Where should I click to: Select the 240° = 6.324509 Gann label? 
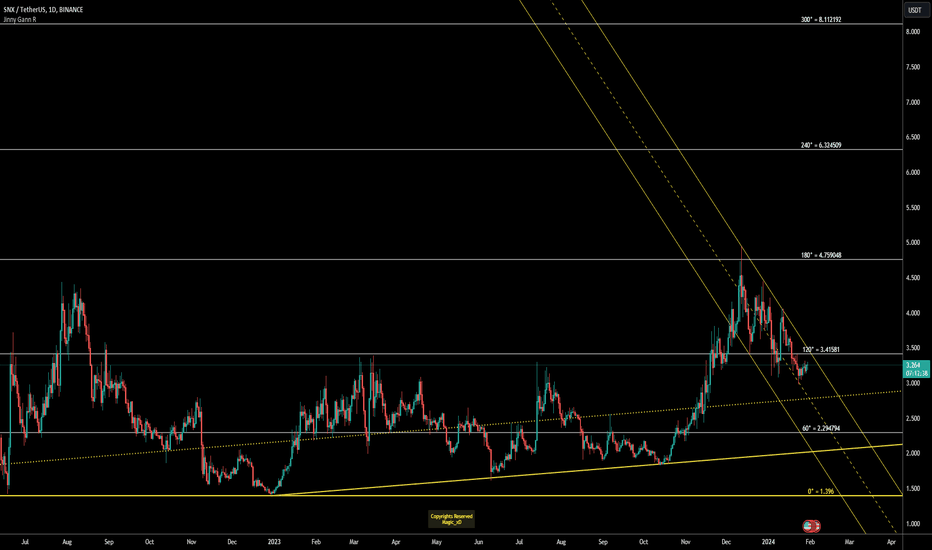point(821,145)
